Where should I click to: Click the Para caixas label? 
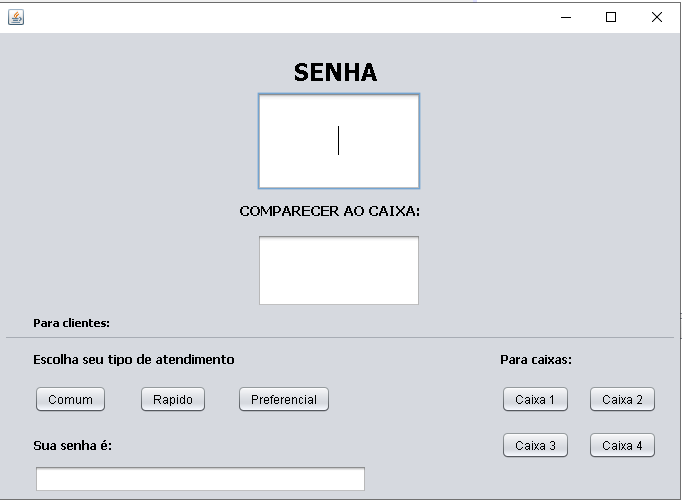(x=536, y=360)
